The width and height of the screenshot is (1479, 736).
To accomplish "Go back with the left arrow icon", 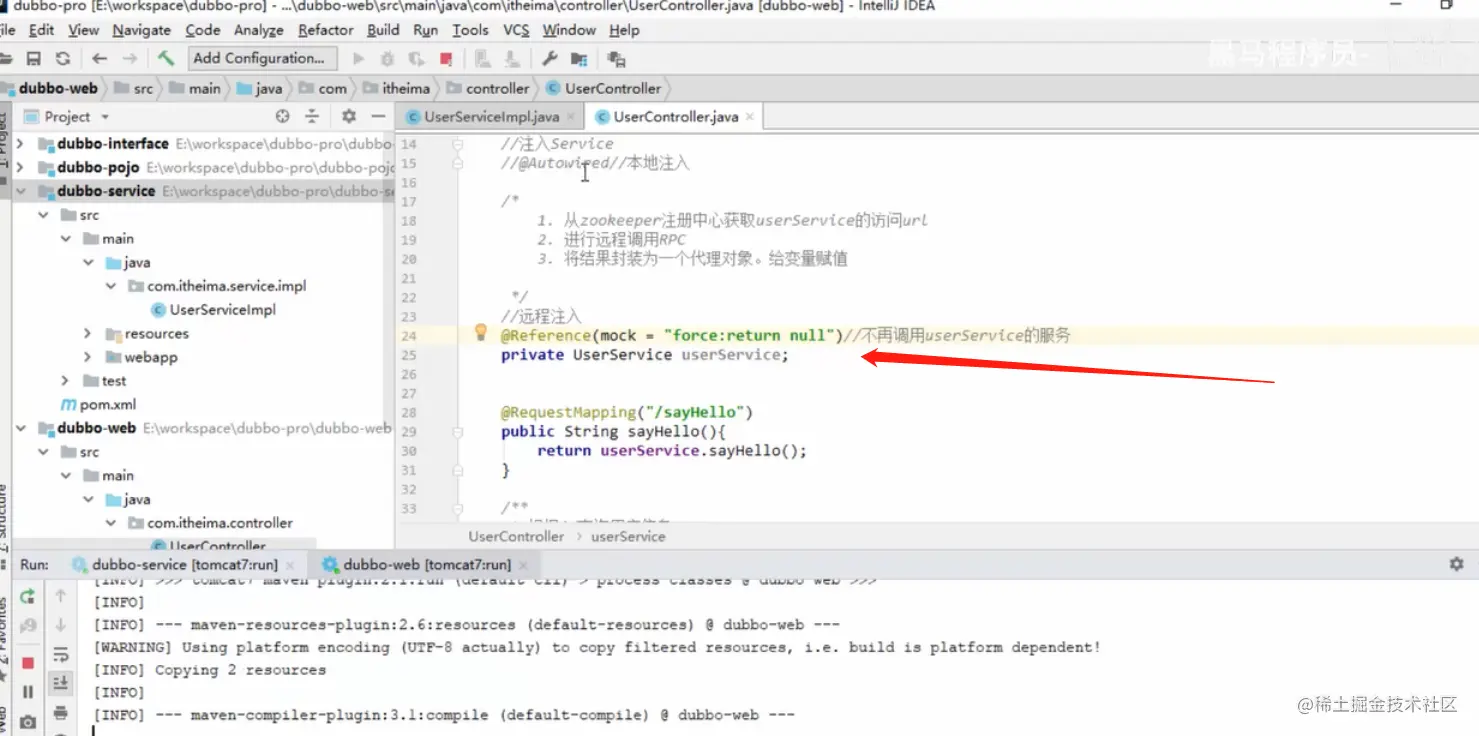I will point(99,59).
